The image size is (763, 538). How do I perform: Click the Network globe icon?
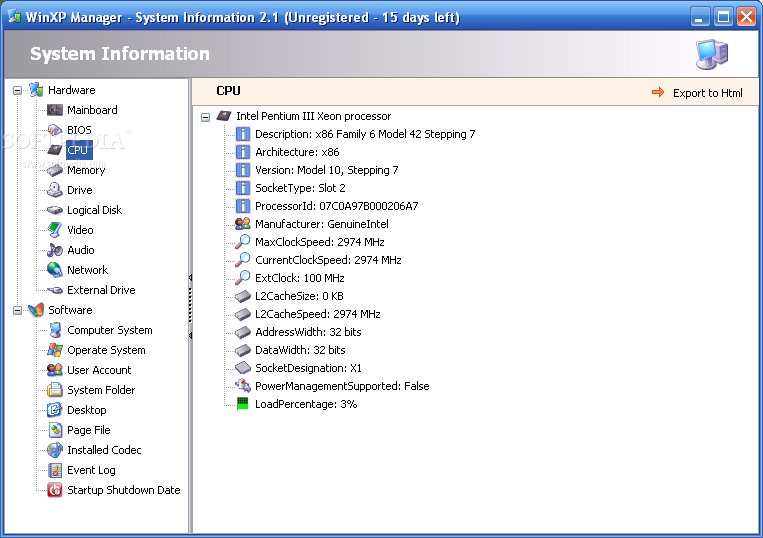54,269
